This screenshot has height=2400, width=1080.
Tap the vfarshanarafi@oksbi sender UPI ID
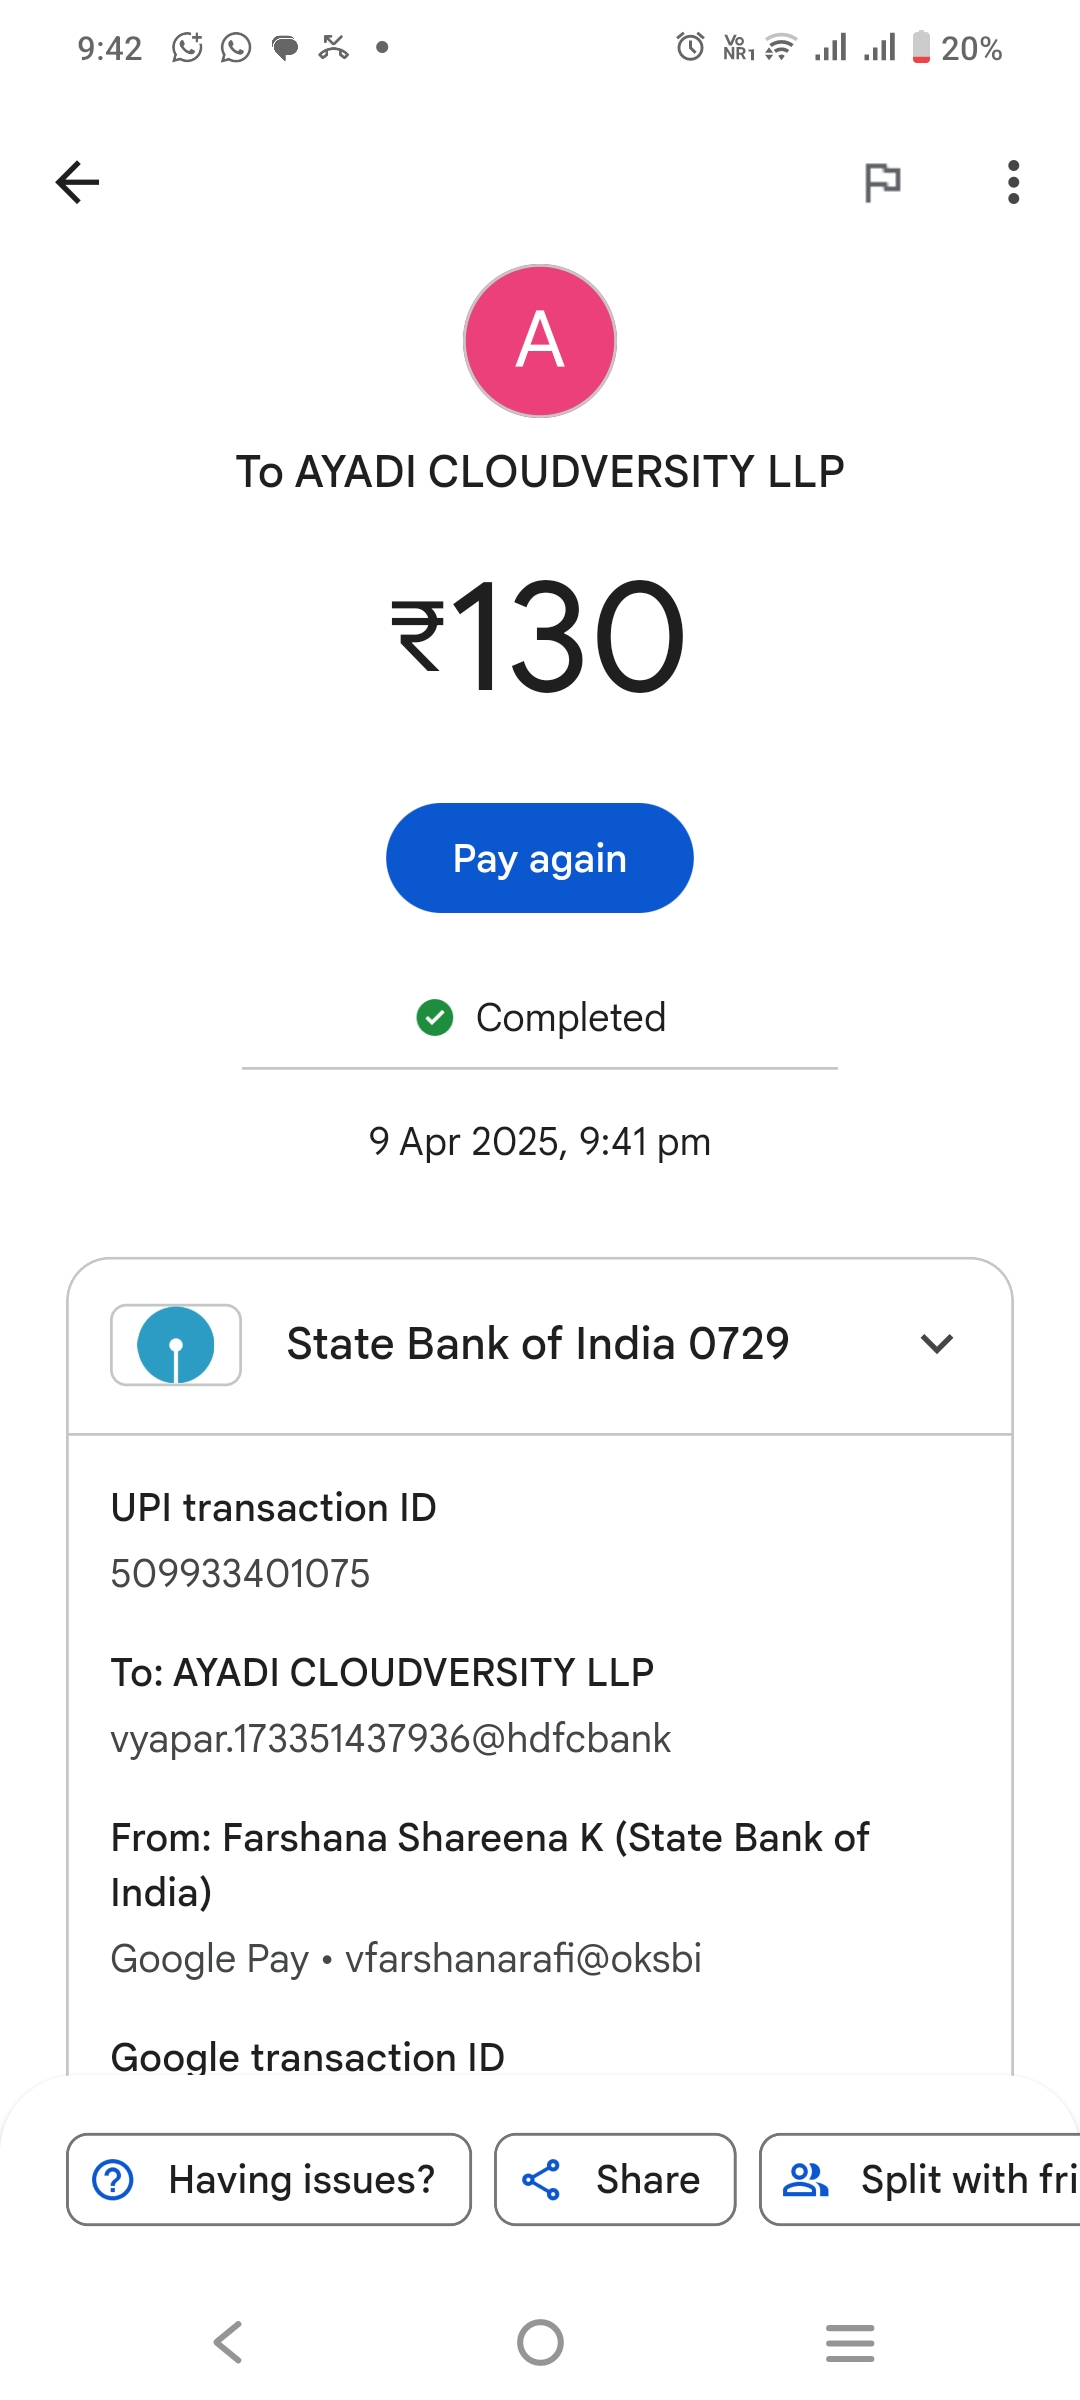[523, 1959]
